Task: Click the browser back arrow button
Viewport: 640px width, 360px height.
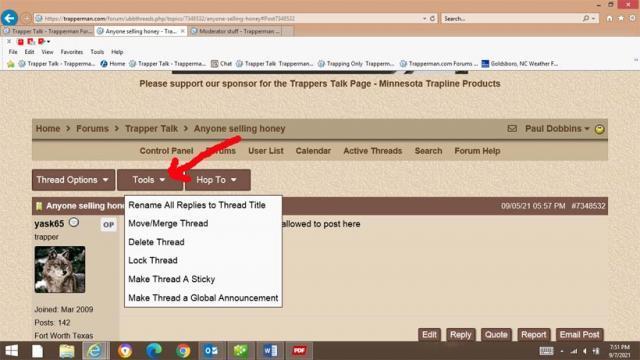Action: pos(9,18)
